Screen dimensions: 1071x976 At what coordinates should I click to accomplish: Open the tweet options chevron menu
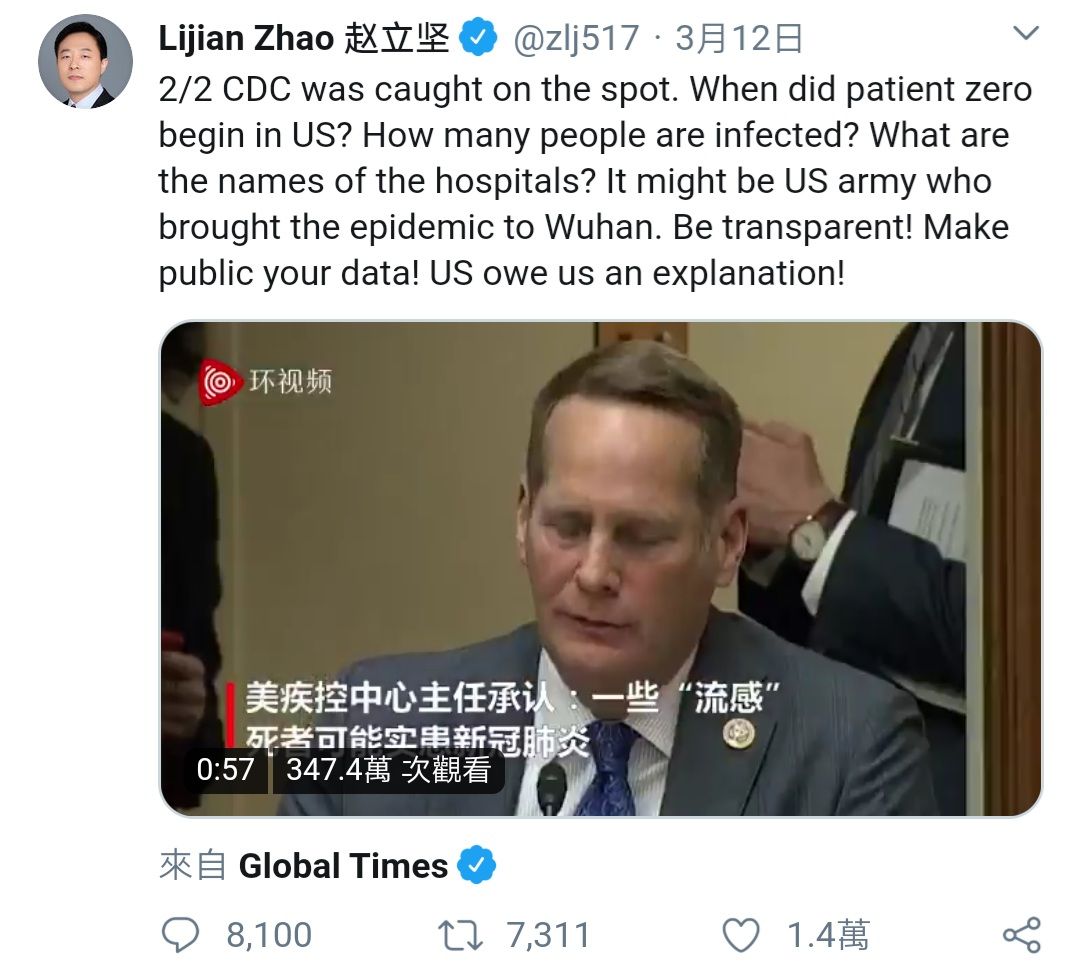(1025, 32)
